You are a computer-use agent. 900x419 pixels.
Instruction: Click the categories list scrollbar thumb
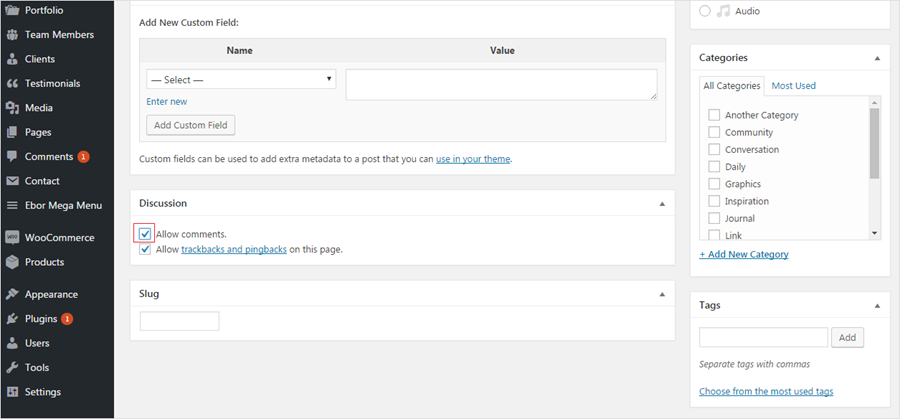tap(874, 143)
